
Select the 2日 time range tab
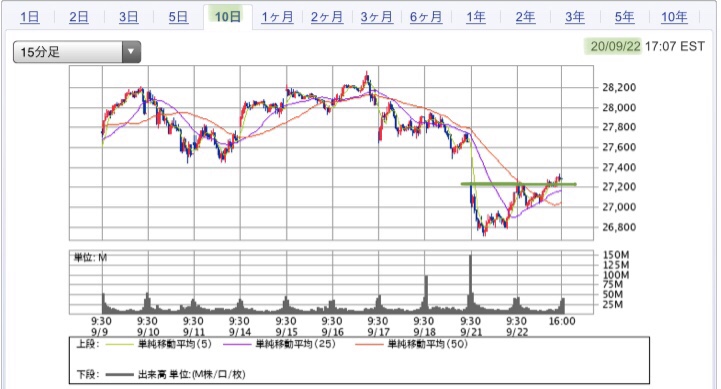(x=79, y=17)
